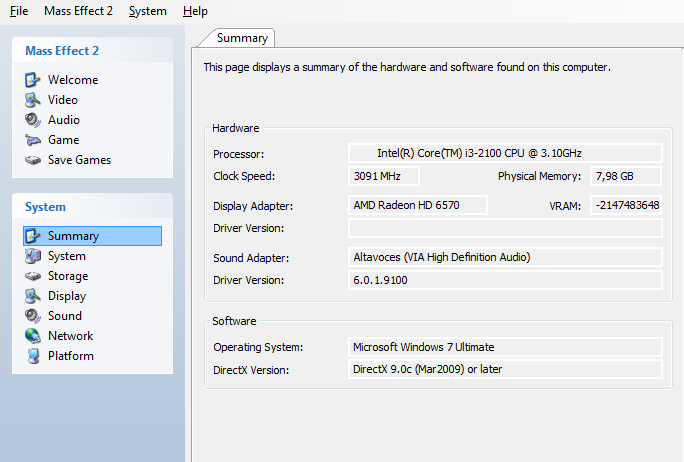This screenshot has height=462, width=684.
Task: Select the Audio speaker icon
Action: click(x=32, y=120)
